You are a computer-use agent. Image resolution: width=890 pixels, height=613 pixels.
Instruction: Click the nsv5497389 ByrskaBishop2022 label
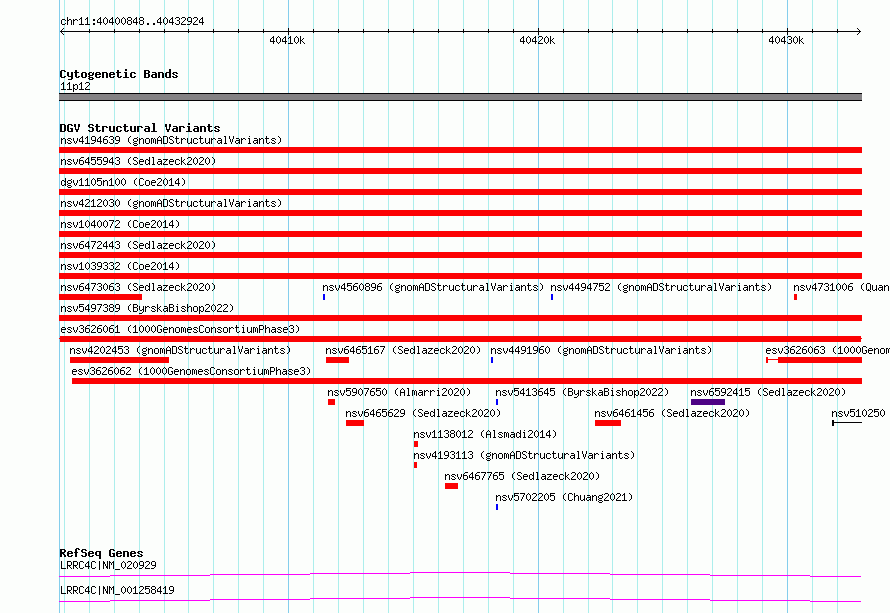click(x=147, y=308)
